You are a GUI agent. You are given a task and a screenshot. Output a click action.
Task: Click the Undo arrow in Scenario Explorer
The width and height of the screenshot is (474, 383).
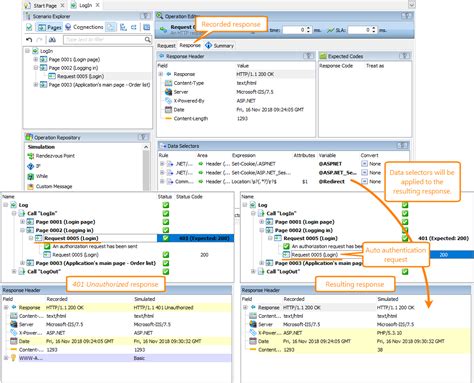29,40
